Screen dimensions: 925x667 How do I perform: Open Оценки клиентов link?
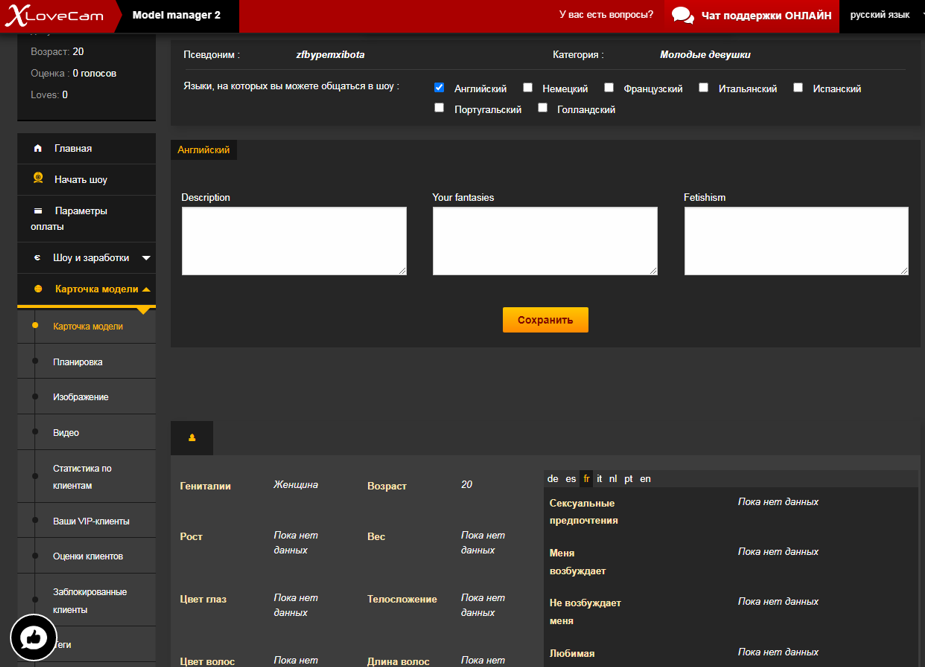[88, 556]
